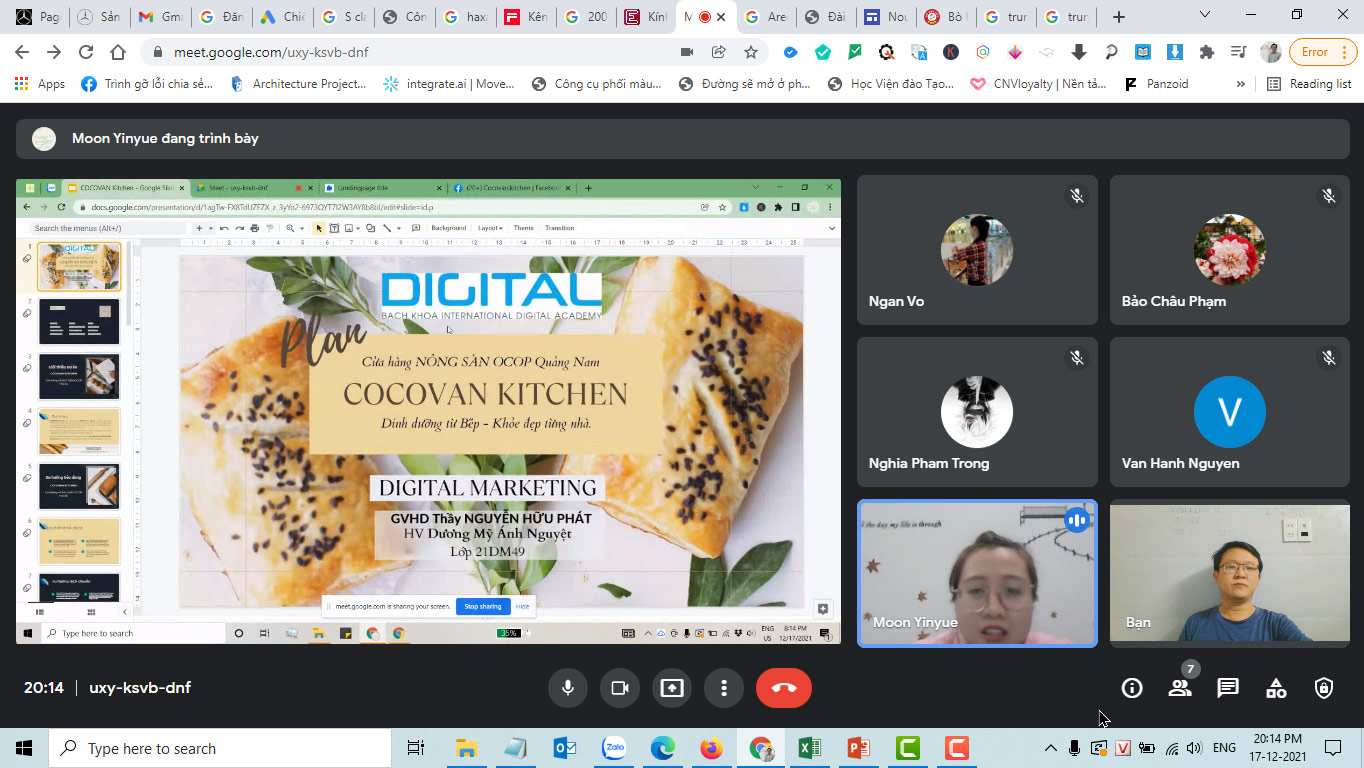Click the shared presentation screen area
The width and height of the screenshot is (1364, 768).
tap(428, 411)
